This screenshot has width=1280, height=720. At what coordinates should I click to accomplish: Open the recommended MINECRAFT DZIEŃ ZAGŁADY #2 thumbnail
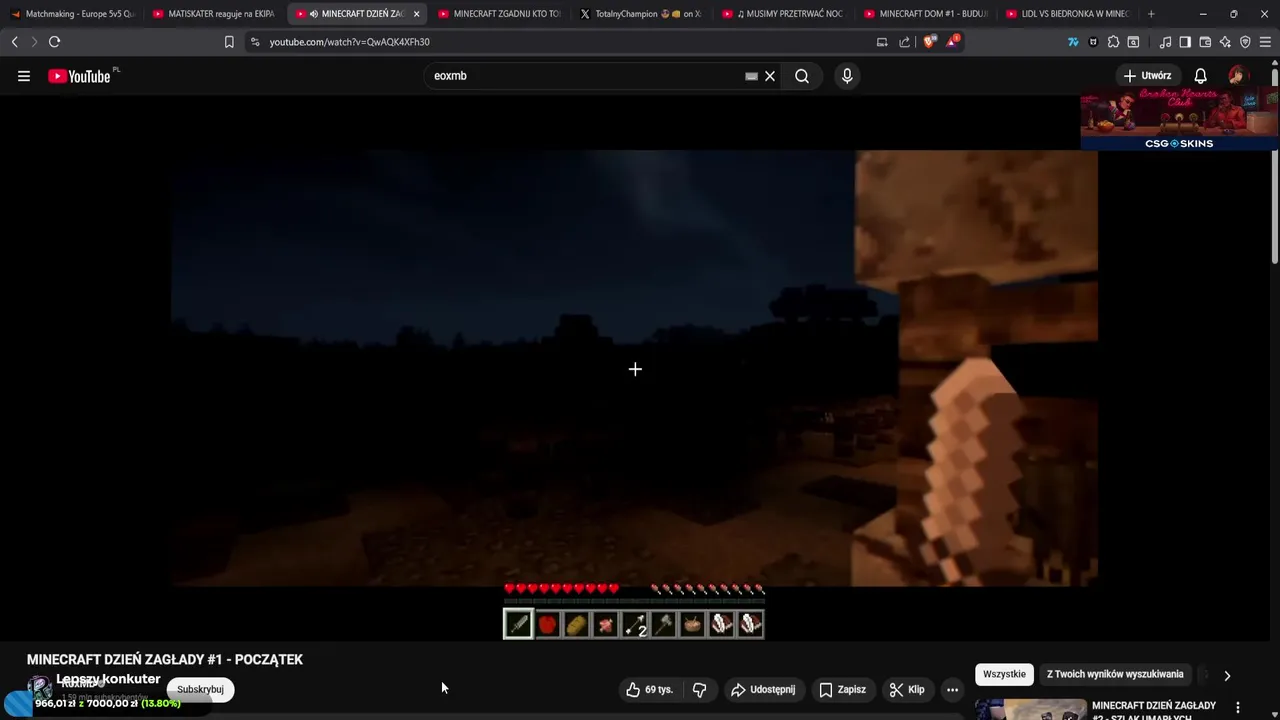(x=1030, y=709)
